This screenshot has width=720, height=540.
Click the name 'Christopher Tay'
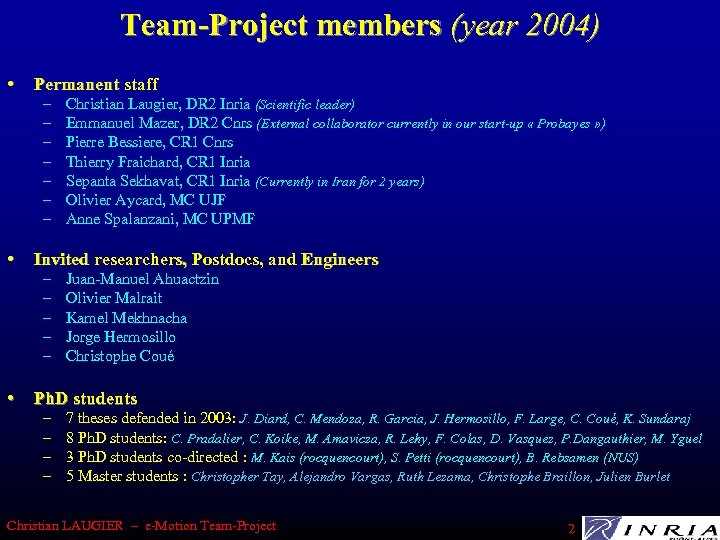237,477
